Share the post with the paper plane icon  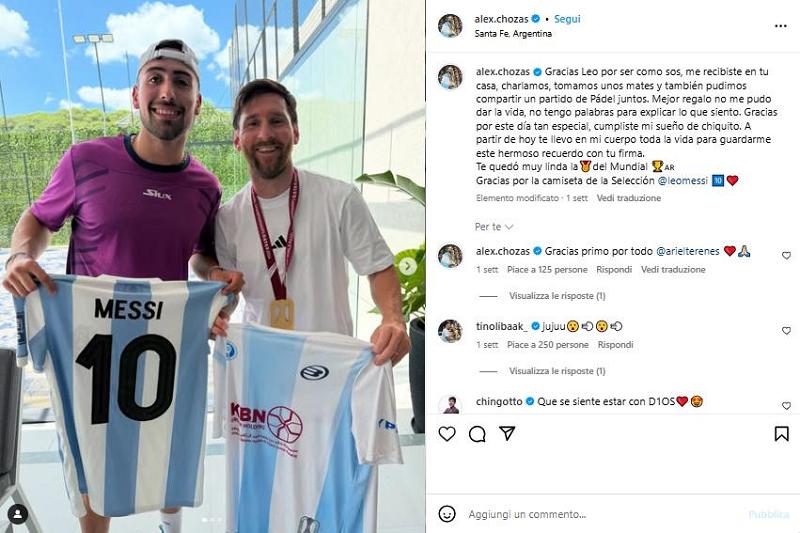pyautogui.click(x=507, y=434)
